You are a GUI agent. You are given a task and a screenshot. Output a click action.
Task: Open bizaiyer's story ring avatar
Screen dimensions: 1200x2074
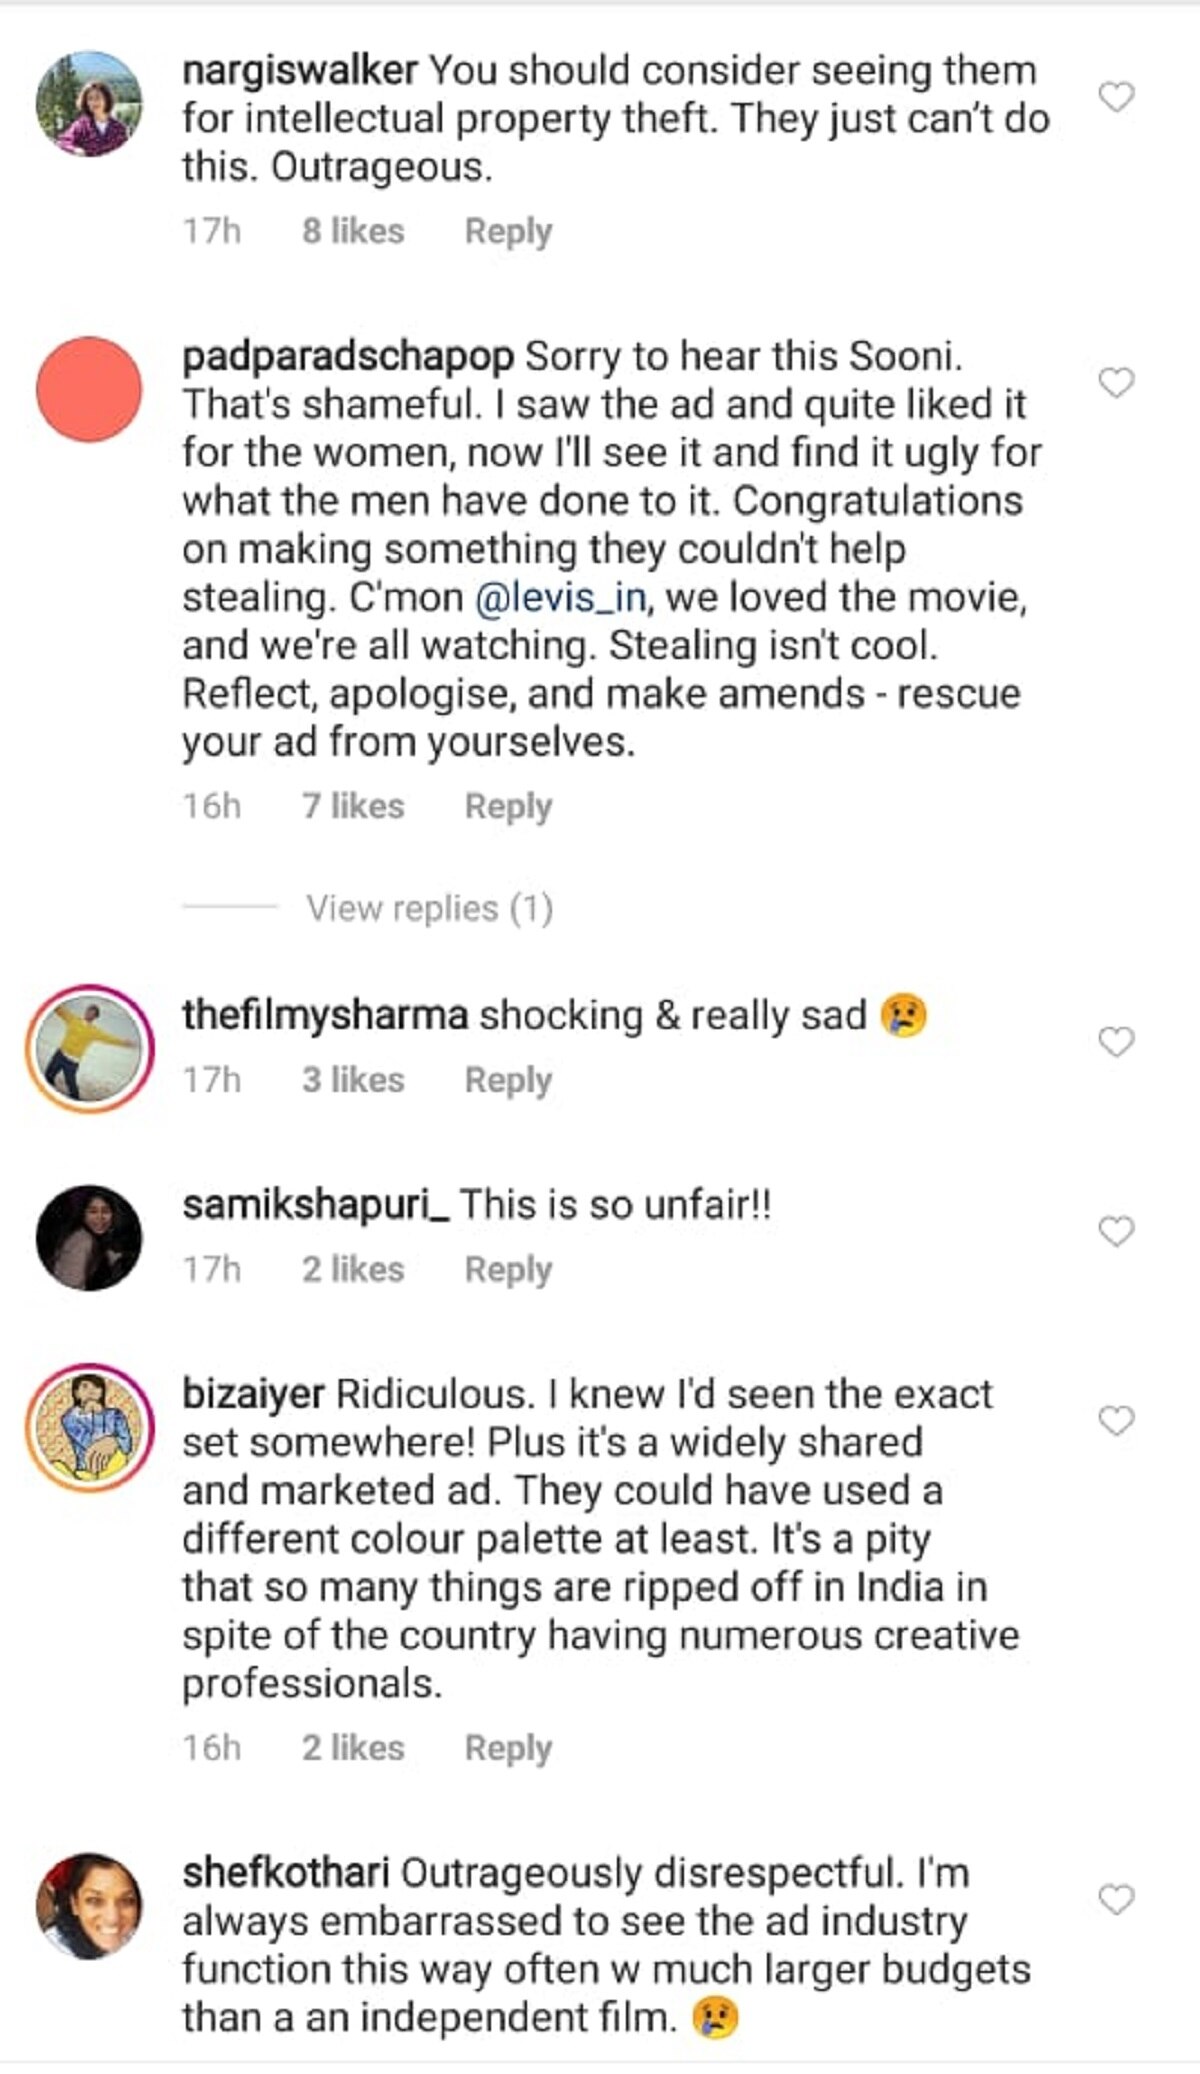click(89, 1427)
